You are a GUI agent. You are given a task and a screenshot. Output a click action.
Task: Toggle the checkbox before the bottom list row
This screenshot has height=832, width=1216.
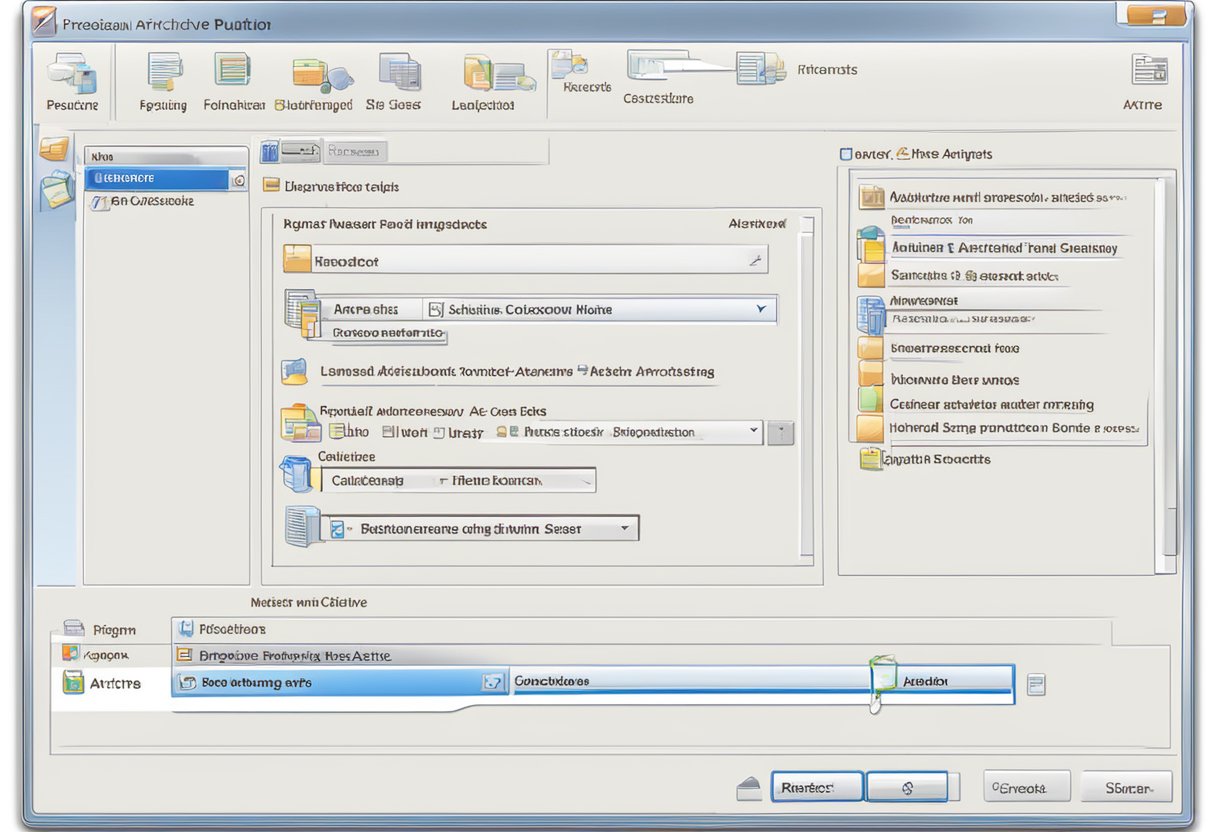(187, 681)
